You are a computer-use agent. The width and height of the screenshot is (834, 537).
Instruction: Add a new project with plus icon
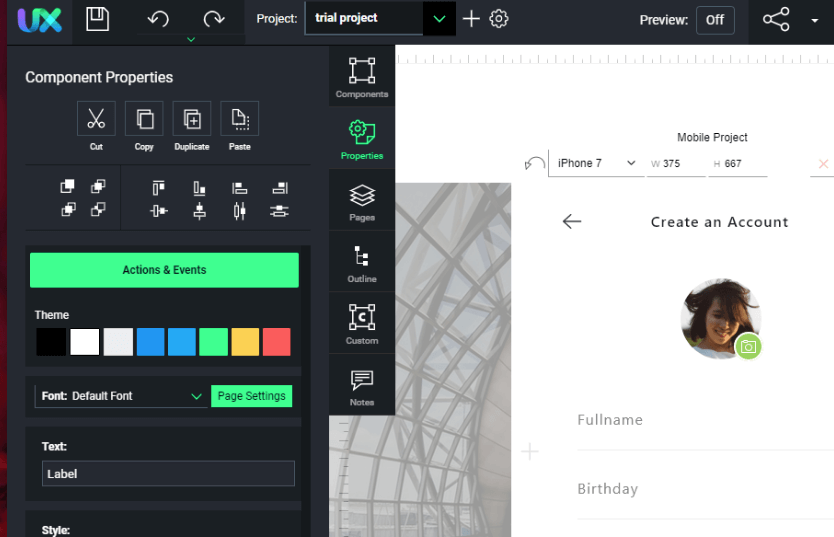click(x=471, y=19)
